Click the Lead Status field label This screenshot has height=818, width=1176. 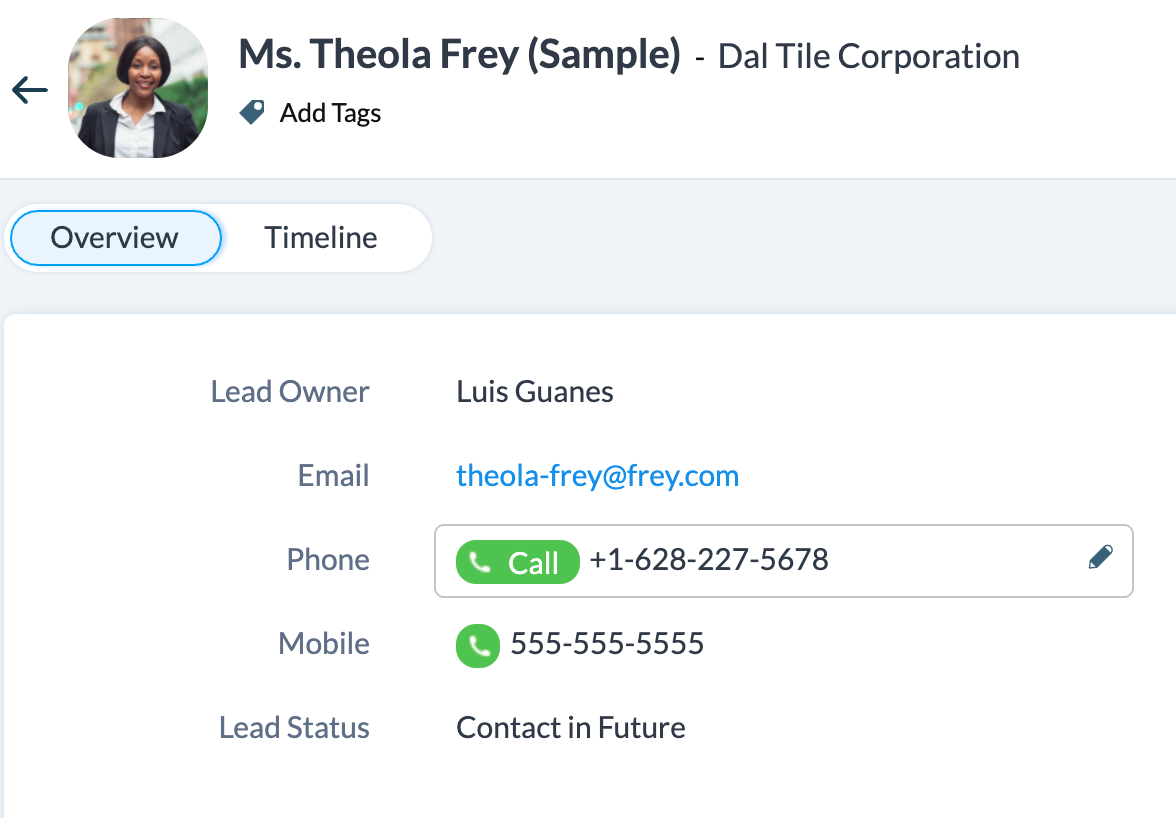pyautogui.click(x=294, y=728)
